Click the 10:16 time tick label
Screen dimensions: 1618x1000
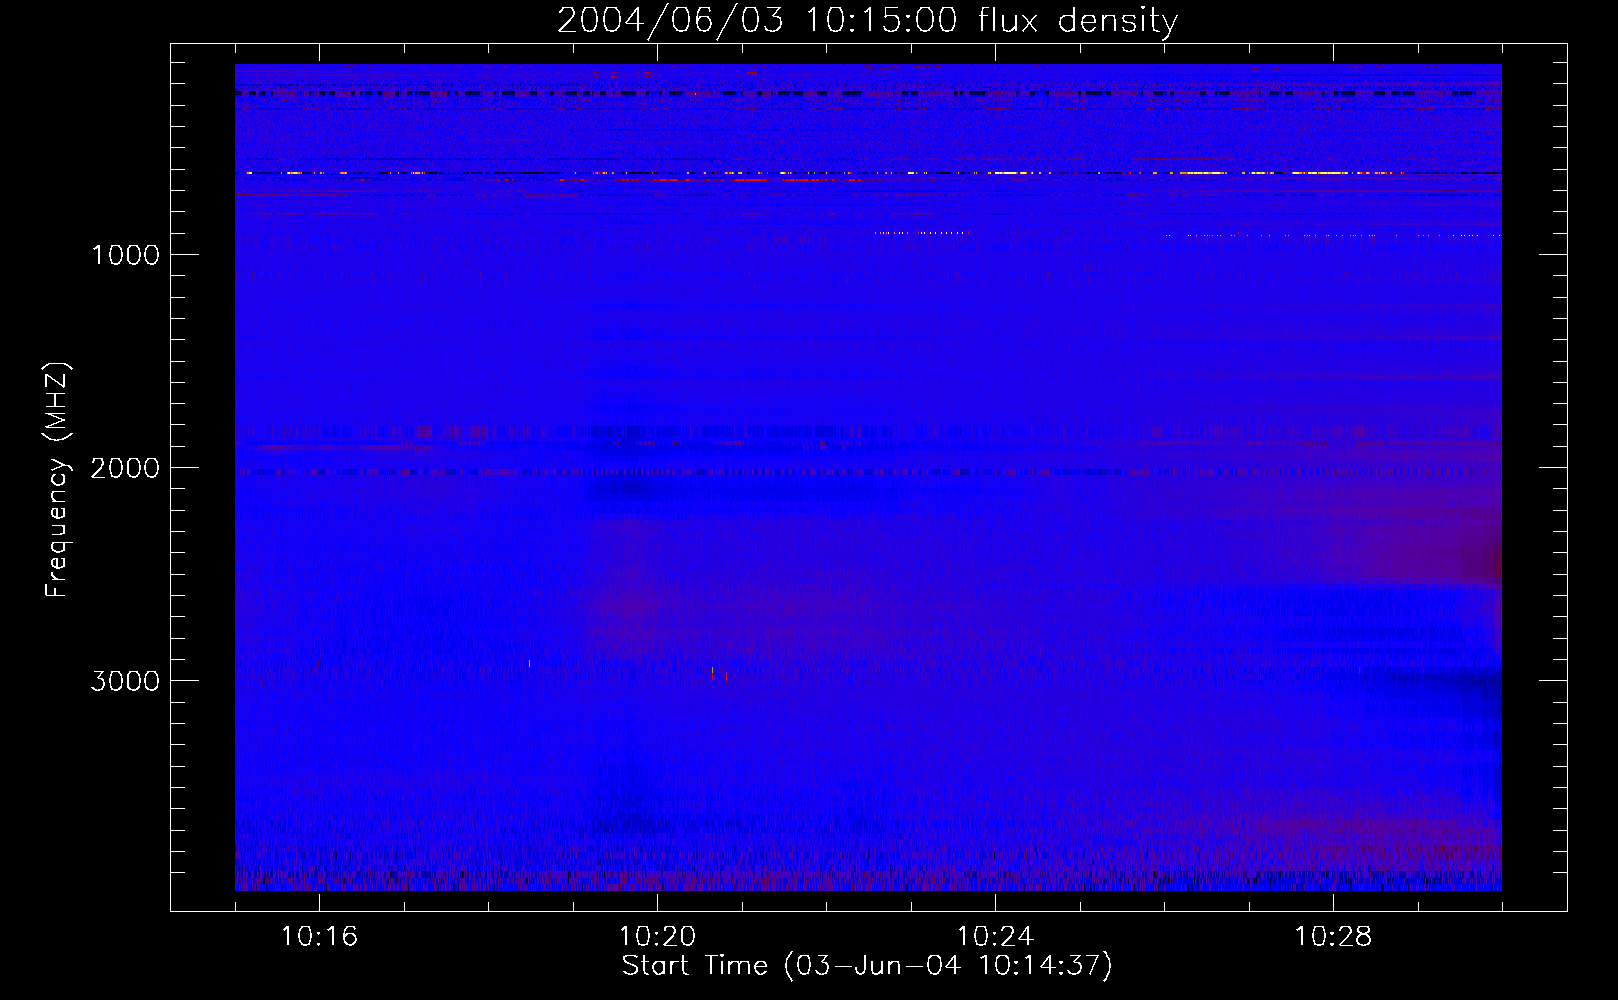point(319,936)
